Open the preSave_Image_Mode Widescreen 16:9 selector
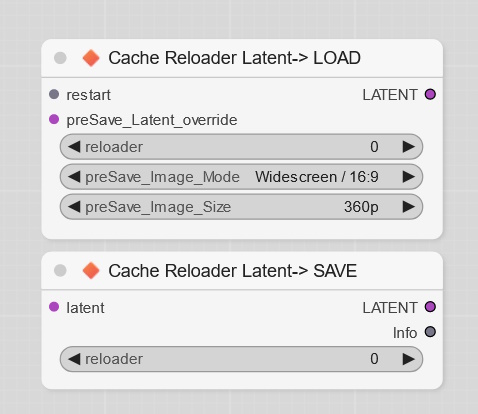Viewport: 478px width, 414px height. click(x=241, y=177)
